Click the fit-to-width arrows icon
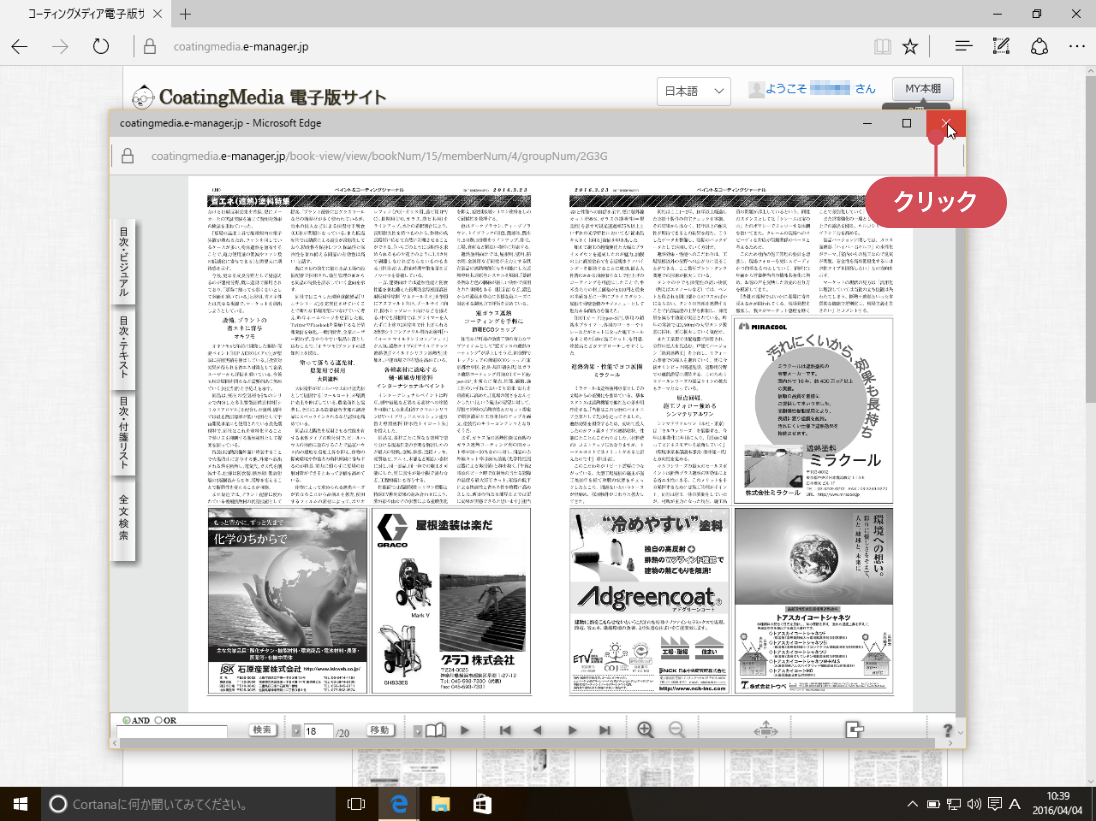 pos(765,730)
